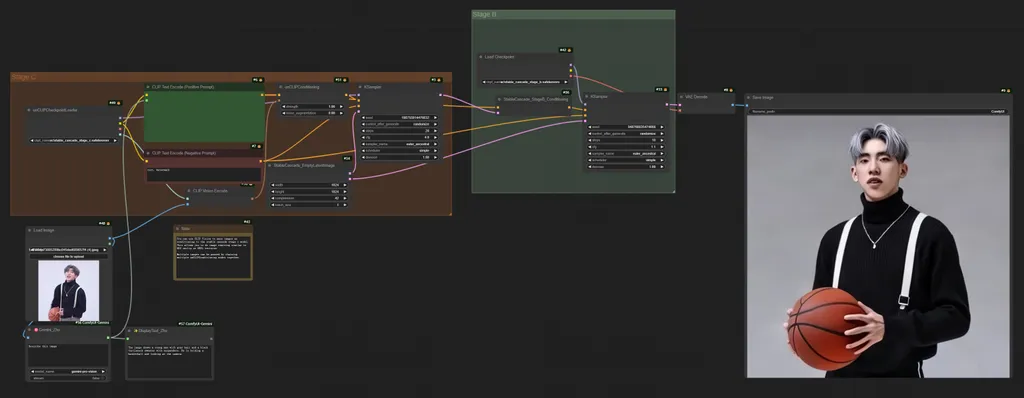Click choose file to upload button
This screenshot has height=398, width=1024.
pyautogui.click(x=69, y=256)
